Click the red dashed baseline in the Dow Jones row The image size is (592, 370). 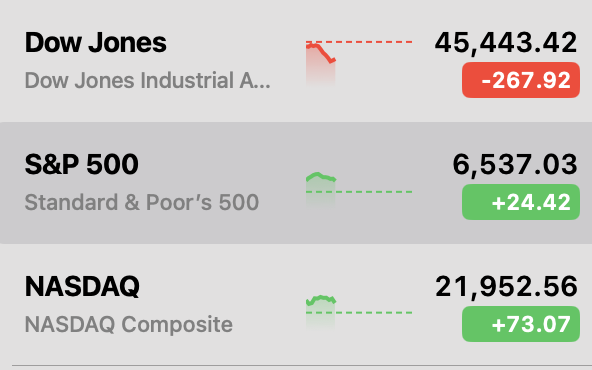pos(359,42)
